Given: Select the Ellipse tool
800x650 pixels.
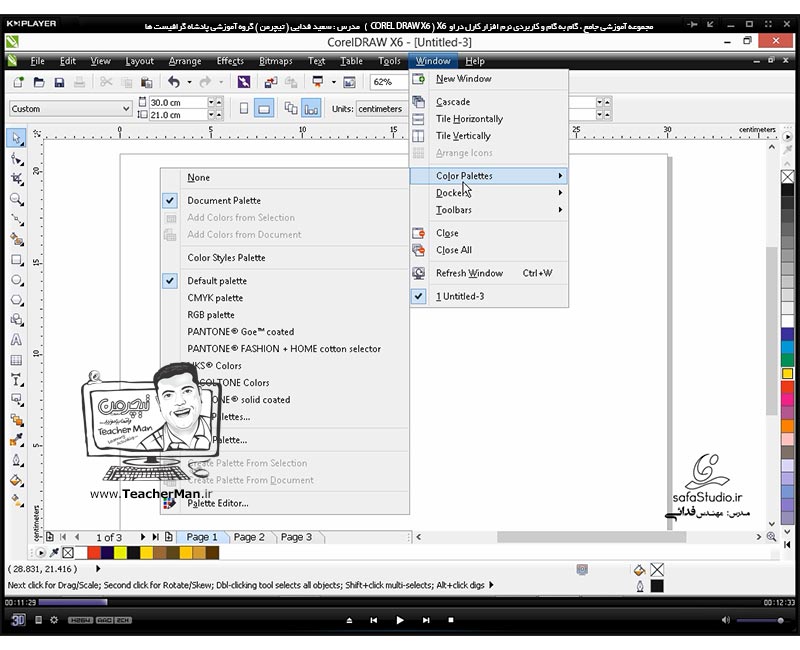Looking at the screenshot, I should (x=16, y=280).
